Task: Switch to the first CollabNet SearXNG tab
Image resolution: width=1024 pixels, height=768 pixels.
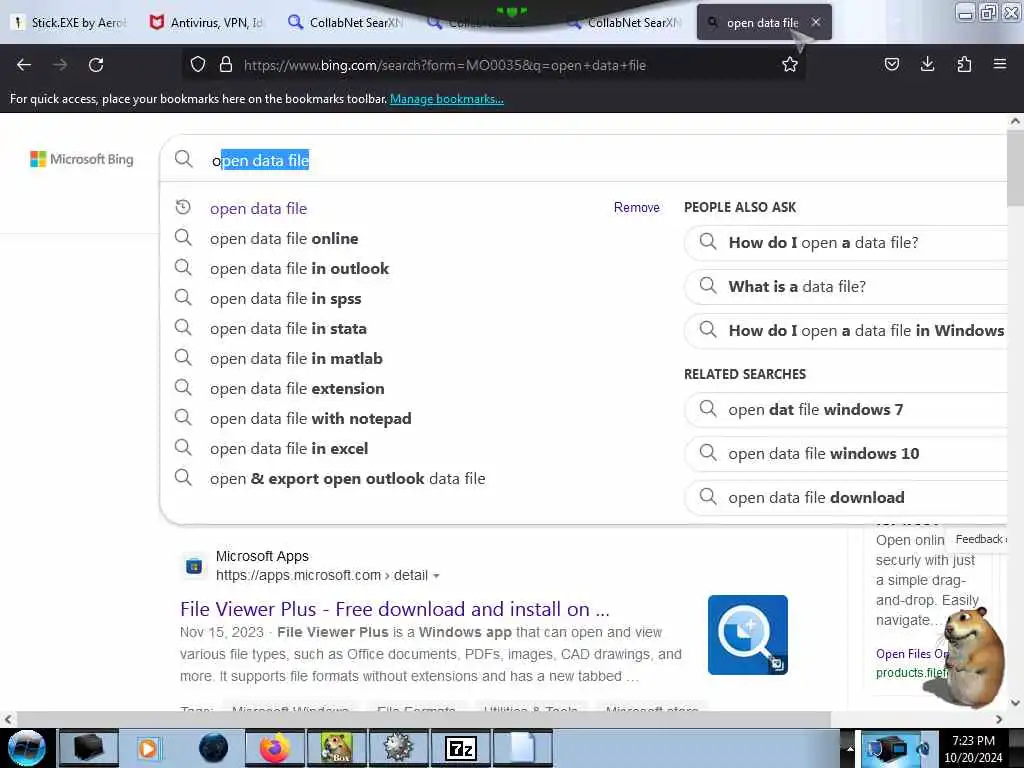Action: [345, 22]
